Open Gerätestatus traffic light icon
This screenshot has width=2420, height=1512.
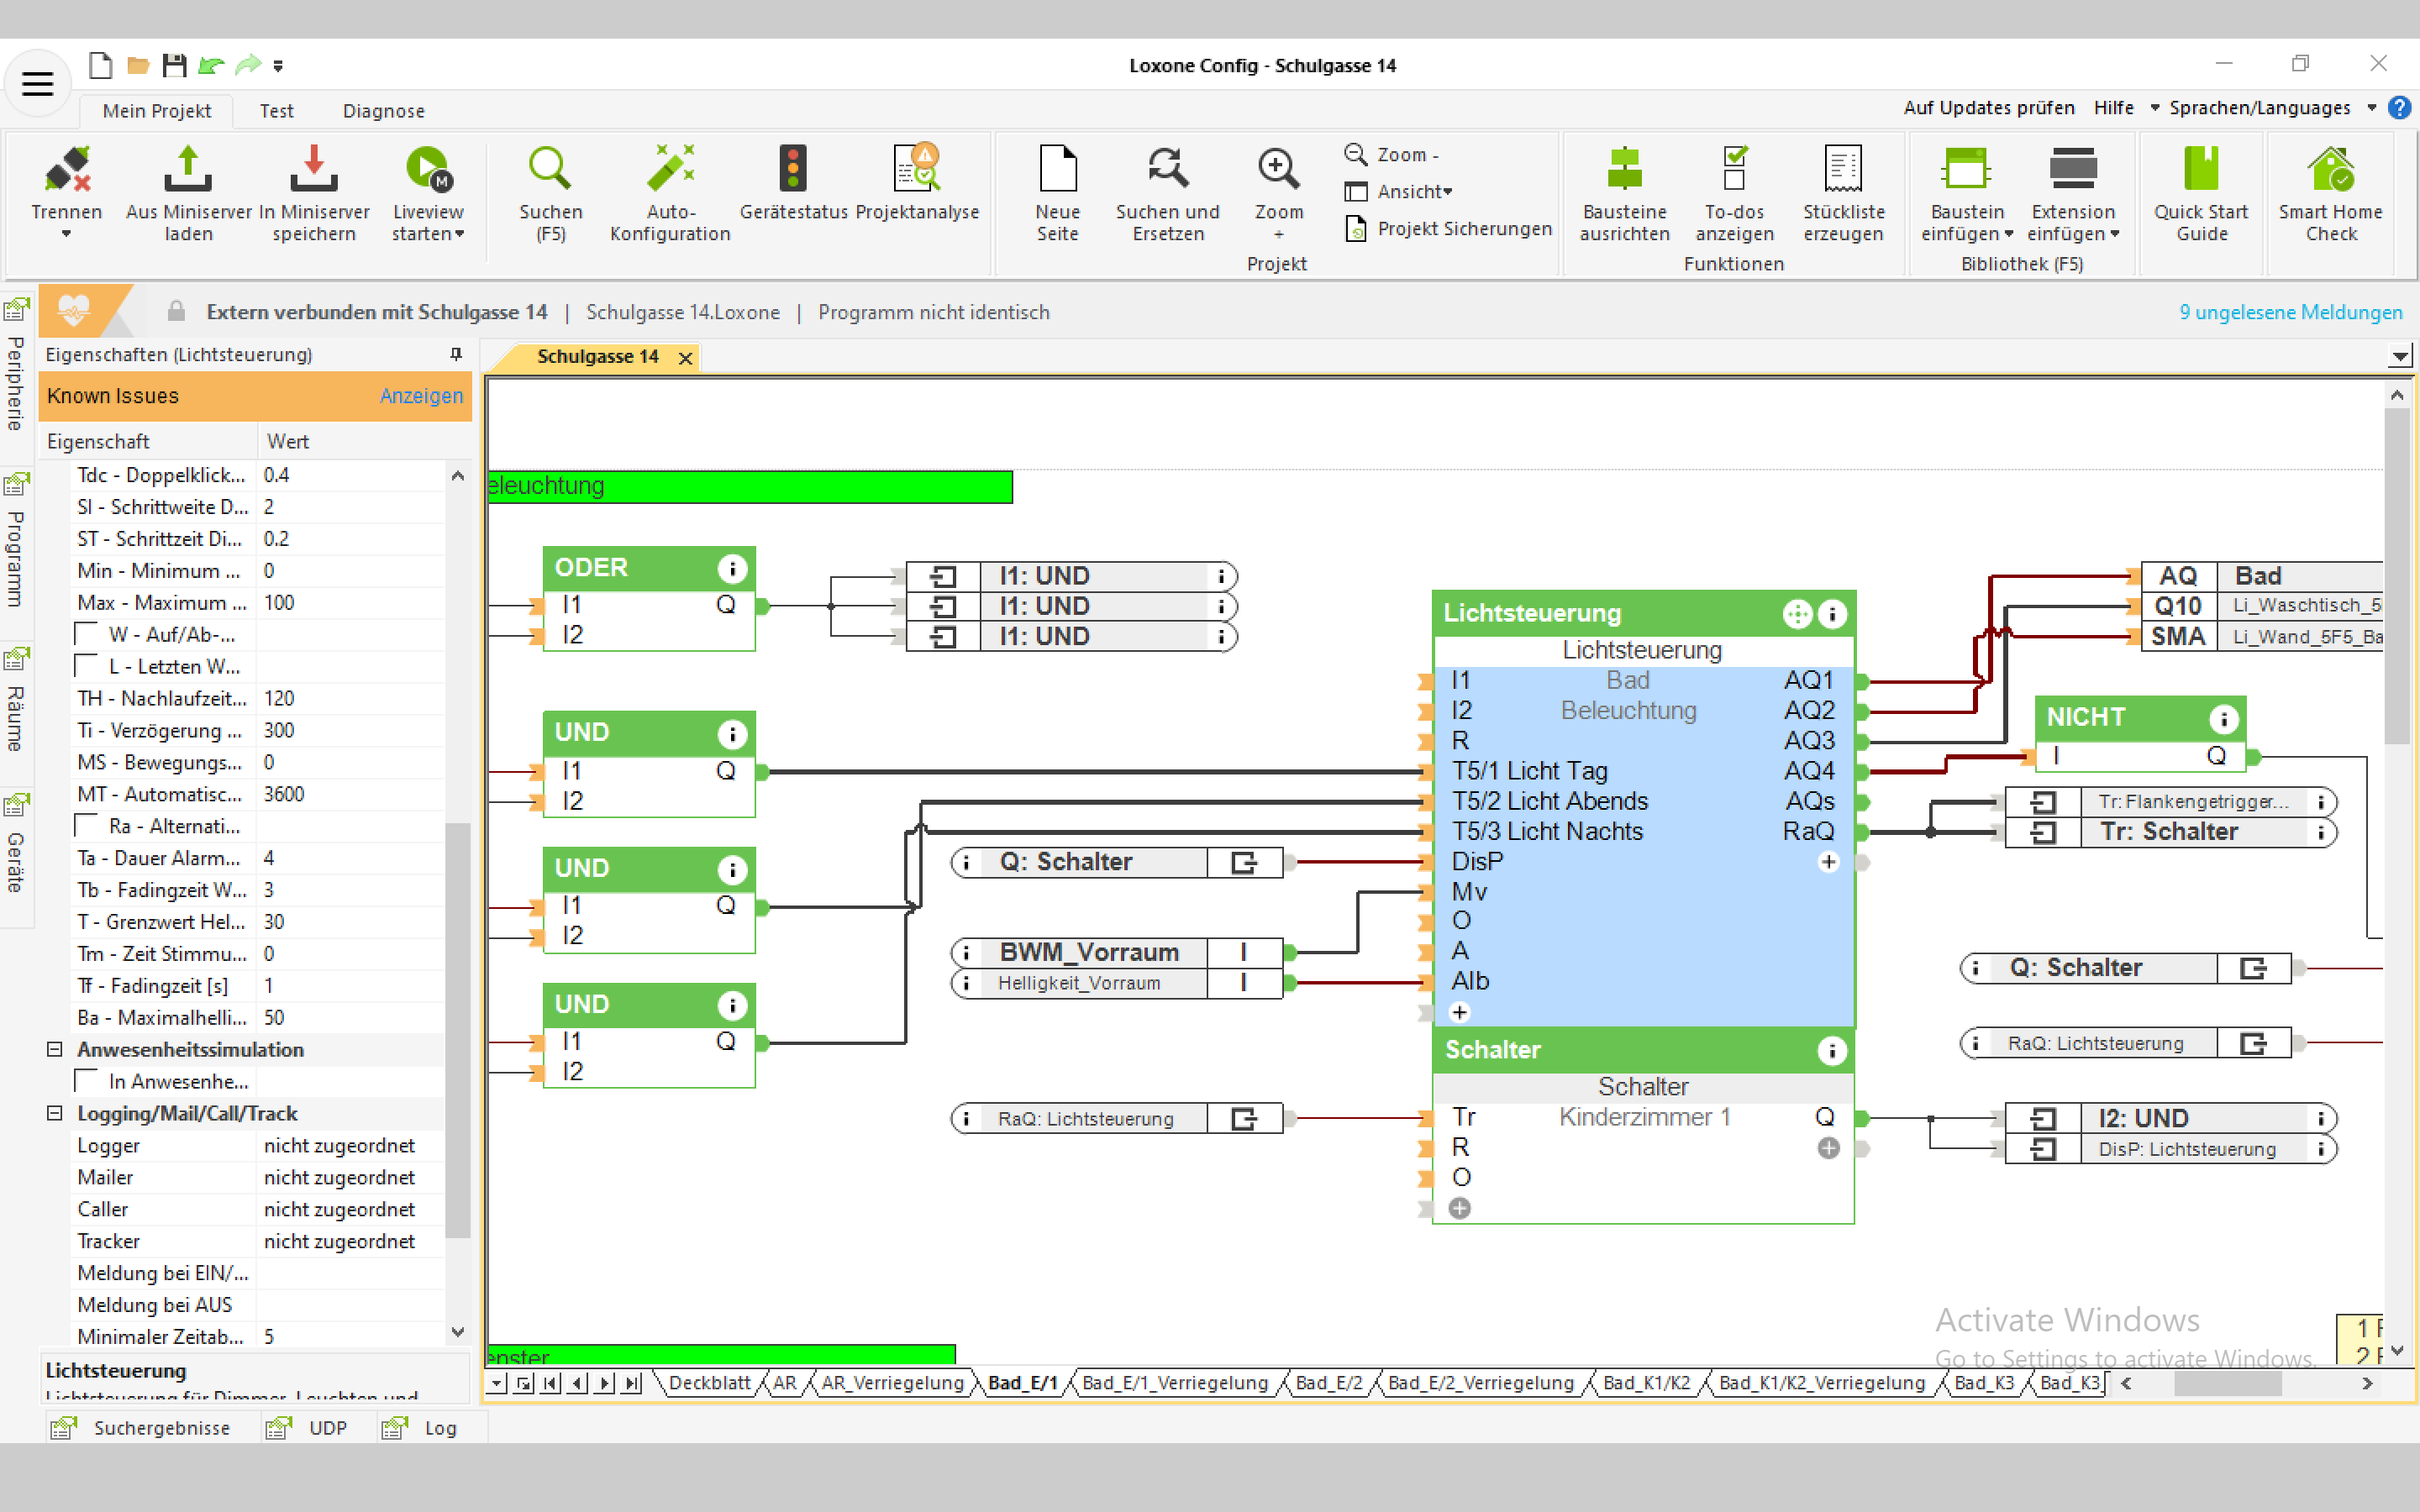pyautogui.click(x=793, y=170)
